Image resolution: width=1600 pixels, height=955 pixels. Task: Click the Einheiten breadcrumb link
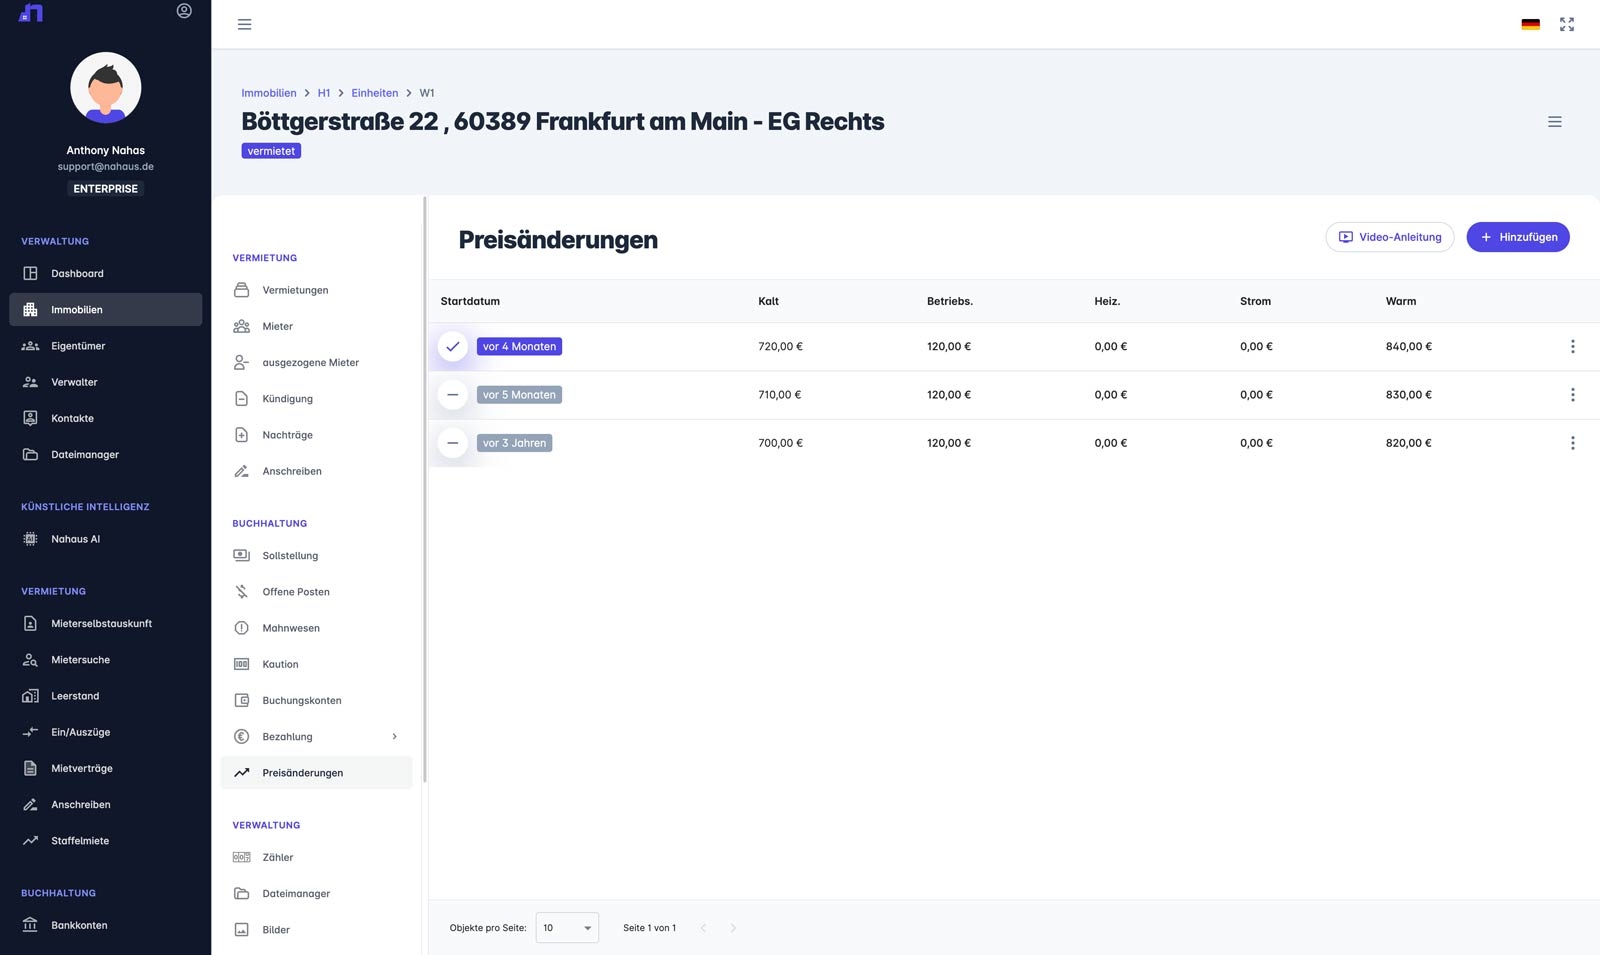(374, 93)
